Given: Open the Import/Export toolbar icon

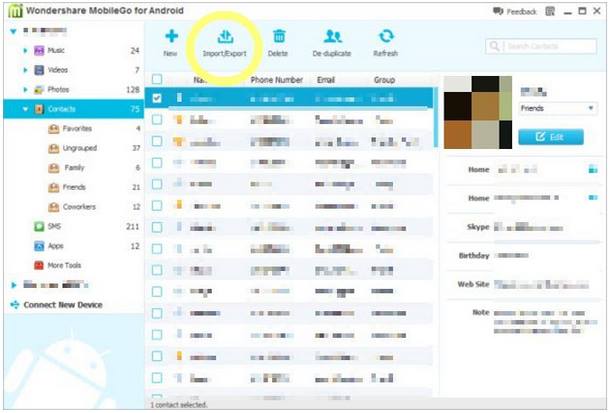Looking at the screenshot, I should pyautogui.click(x=225, y=37).
